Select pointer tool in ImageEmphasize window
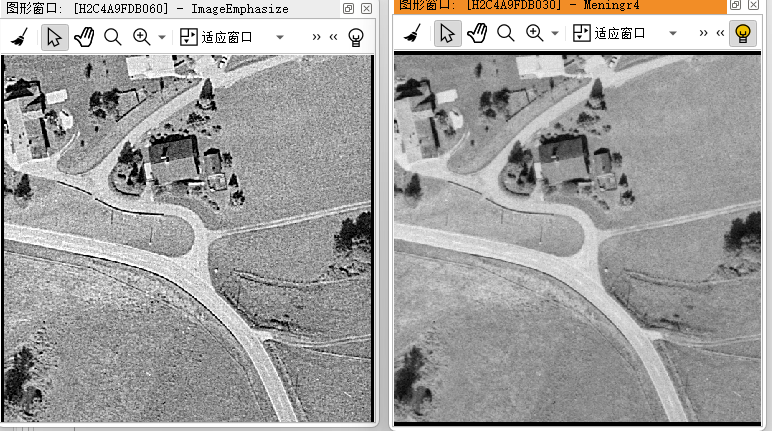The image size is (772, 431). coord(54,37)
